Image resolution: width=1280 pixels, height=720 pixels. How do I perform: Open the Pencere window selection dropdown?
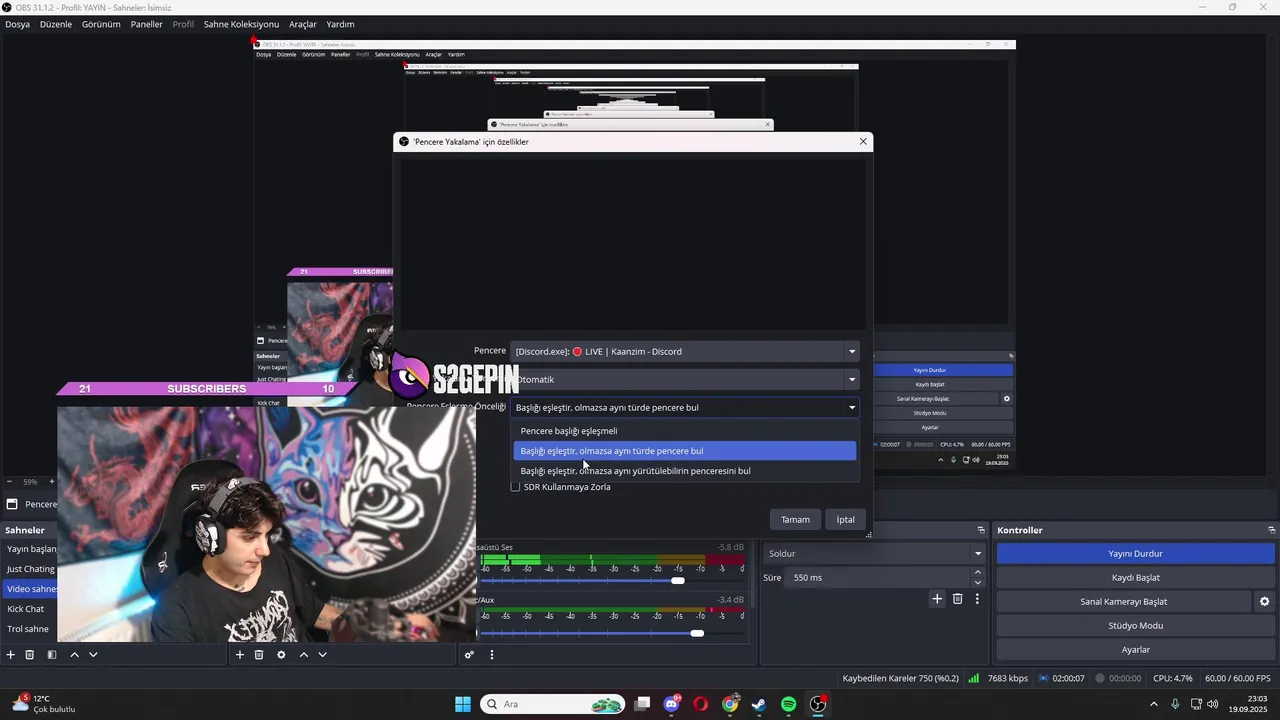click(685, 351)
